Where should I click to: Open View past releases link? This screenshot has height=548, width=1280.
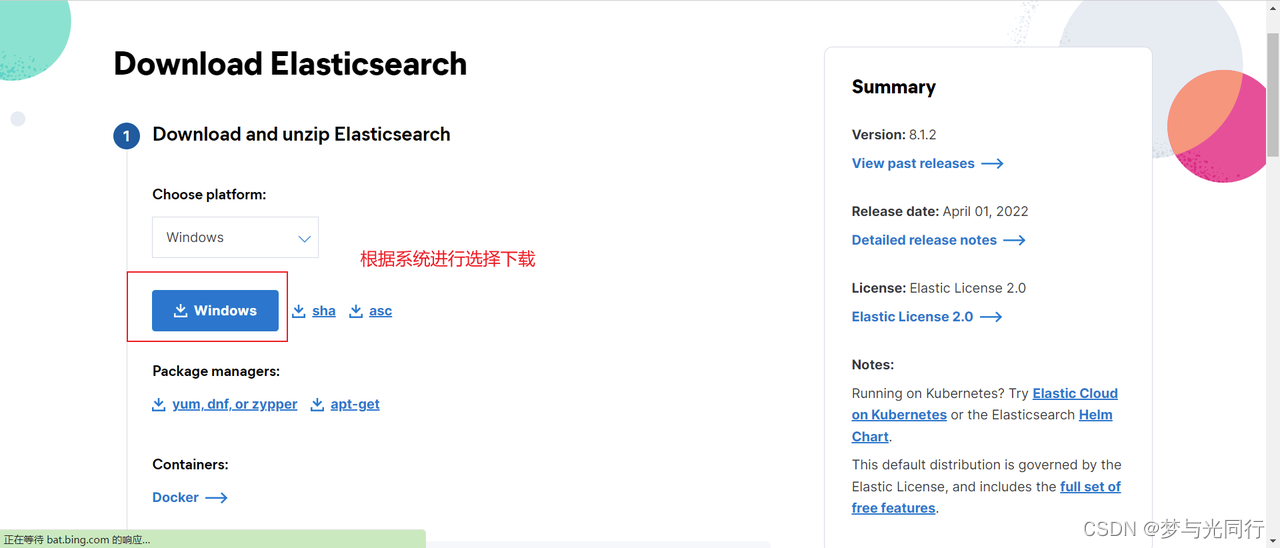(x=913, y=163)
